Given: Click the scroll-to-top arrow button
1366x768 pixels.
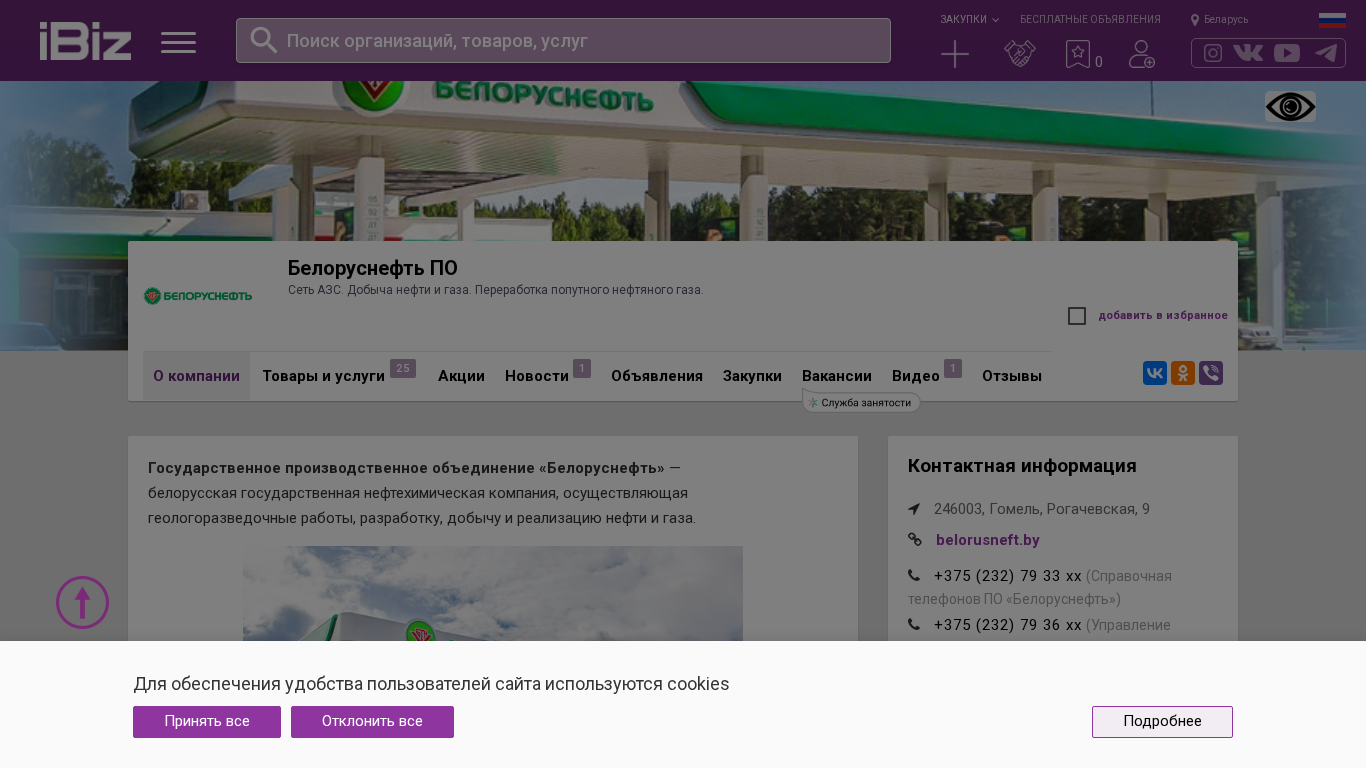Looking at the screenshot, I should click(x=82, y=602).
